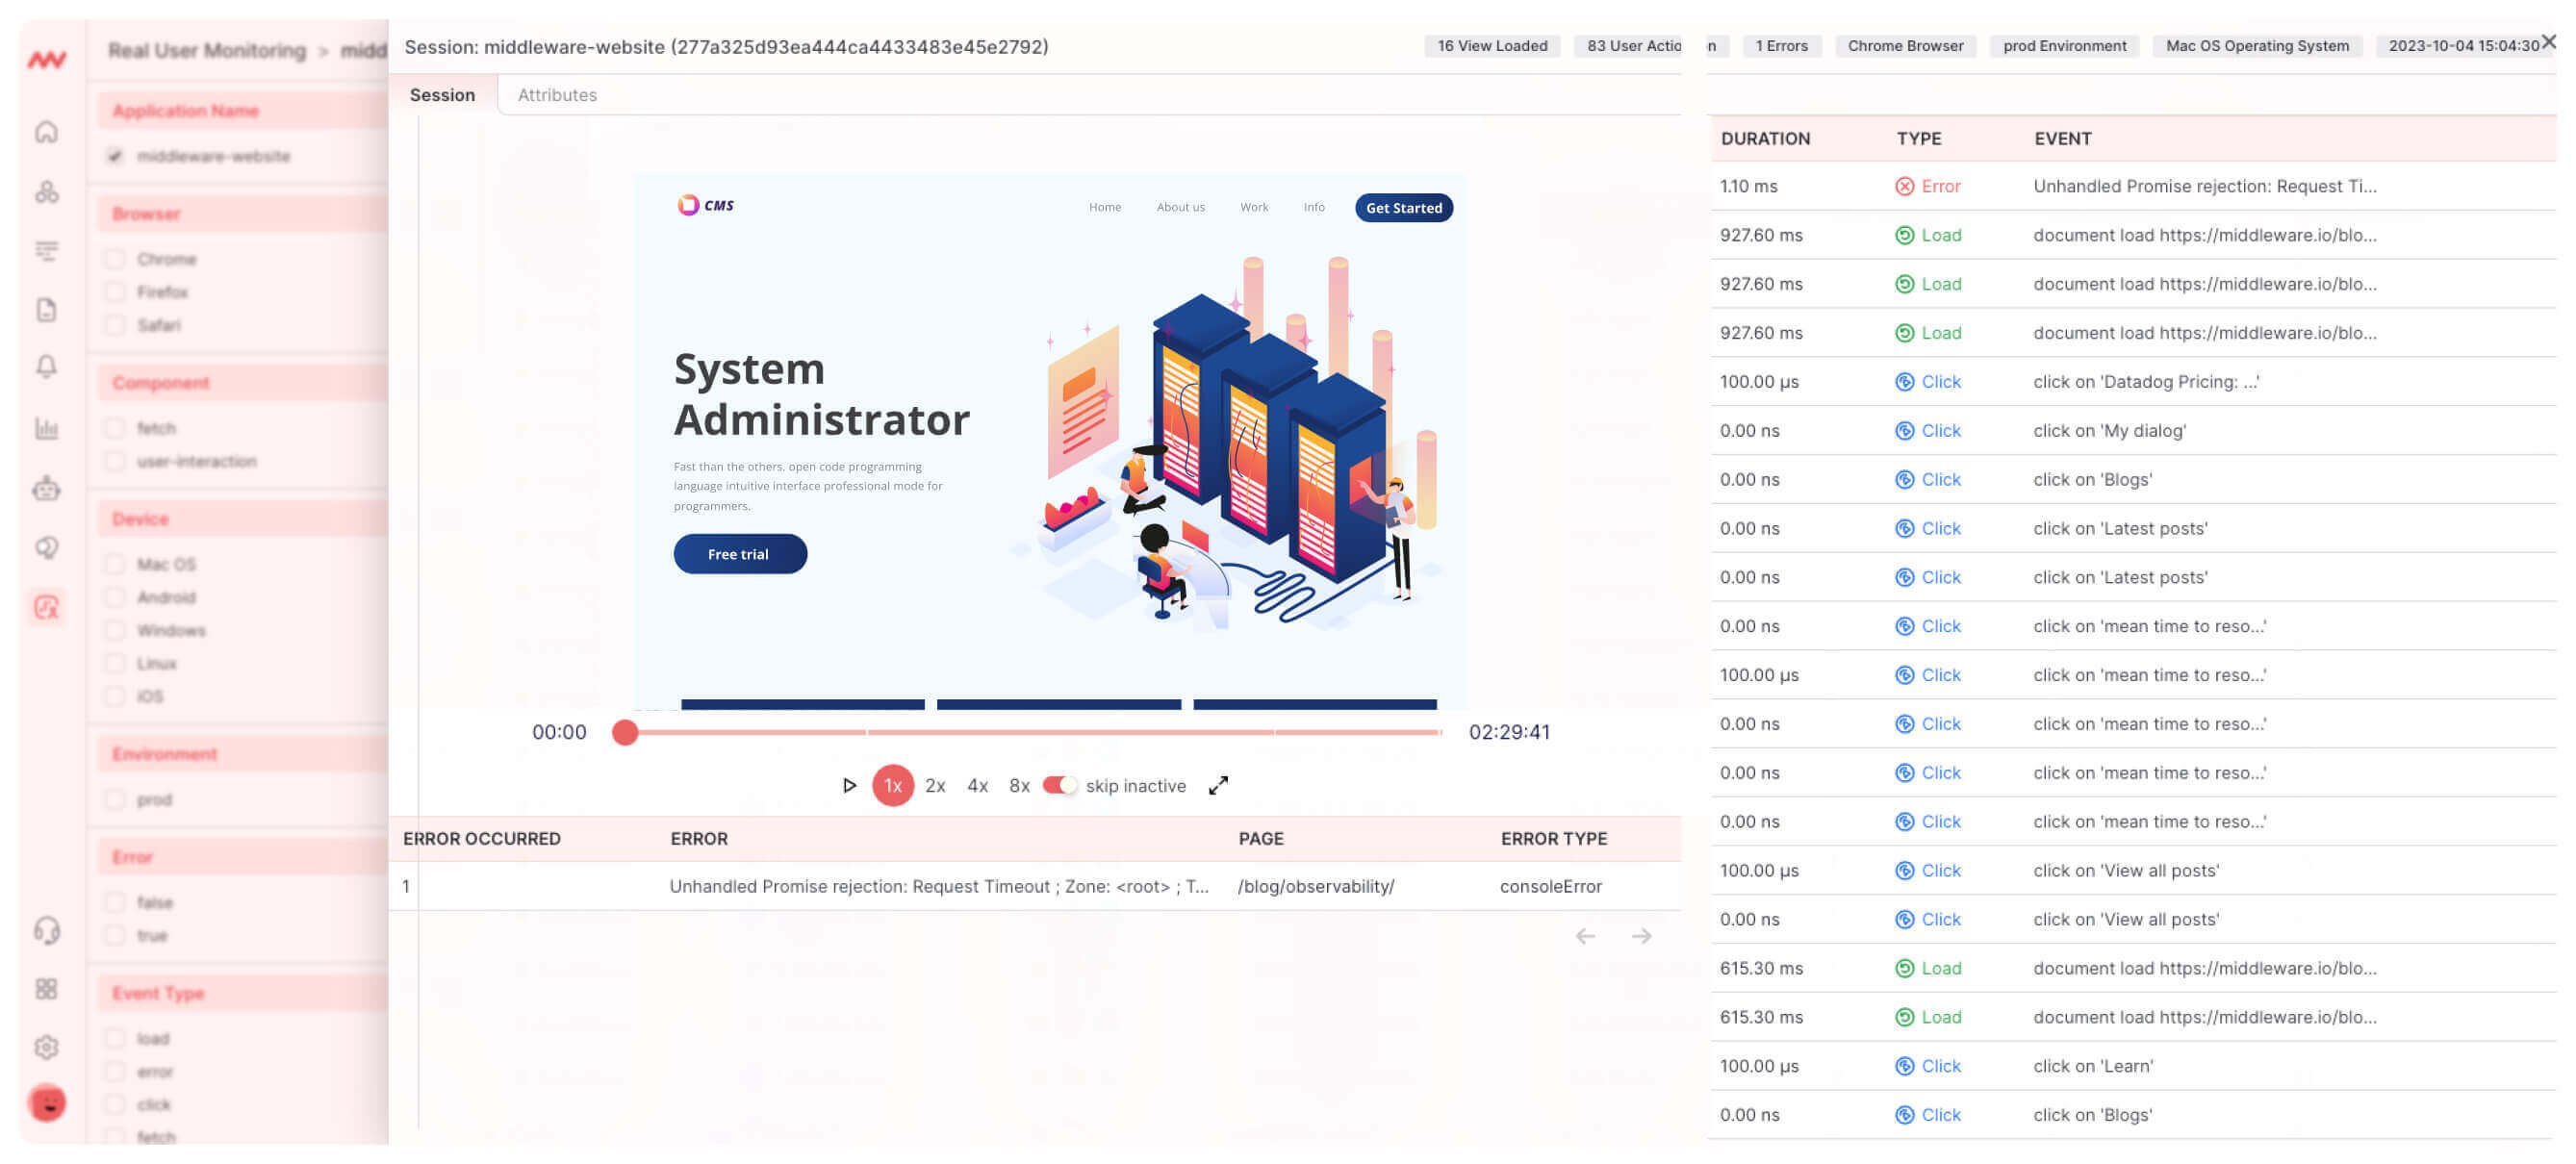Click the Free trial button in the replay
The width and height of the screenshot is (2576, 1164).
pyautogui.click(x=739, y=553)
